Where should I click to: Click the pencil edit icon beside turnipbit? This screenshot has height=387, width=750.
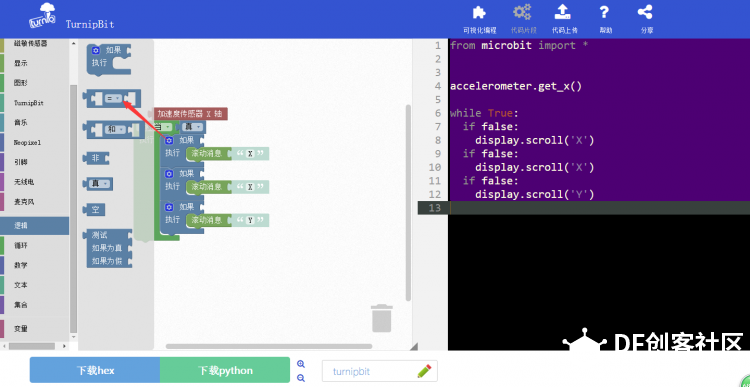pyautogui.click(x=424, y=371)
